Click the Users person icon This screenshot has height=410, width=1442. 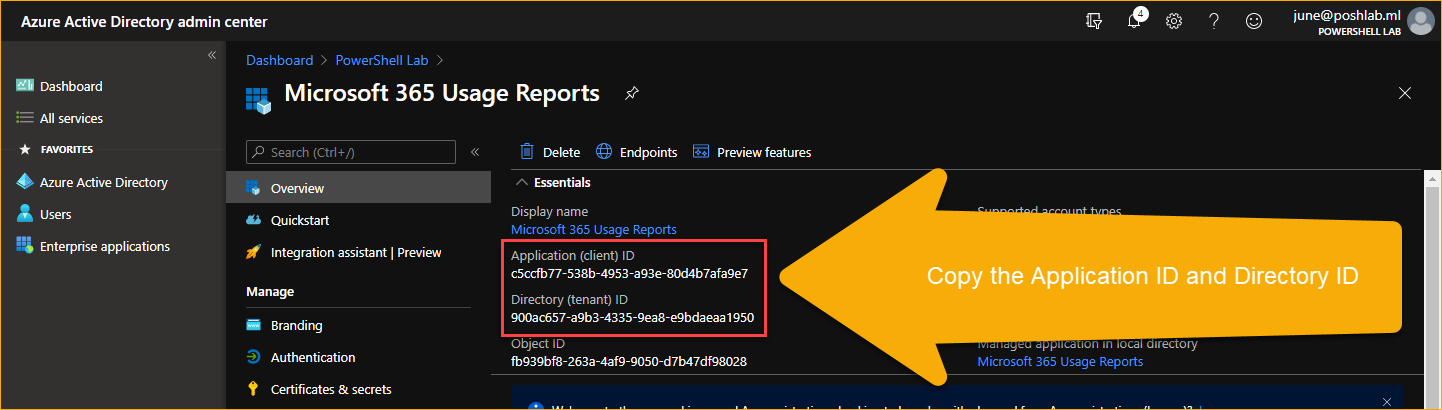(25, 214)
